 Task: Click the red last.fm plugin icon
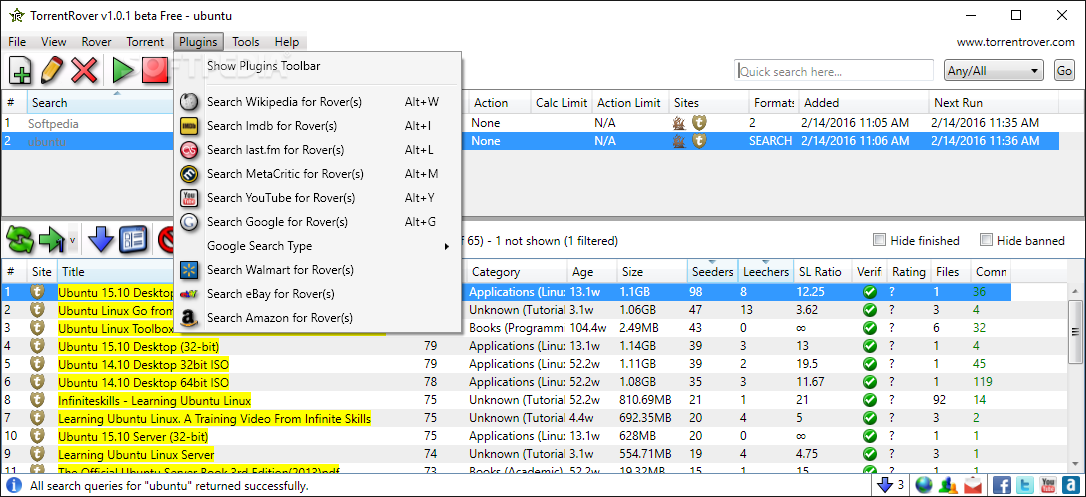(189, 150)
